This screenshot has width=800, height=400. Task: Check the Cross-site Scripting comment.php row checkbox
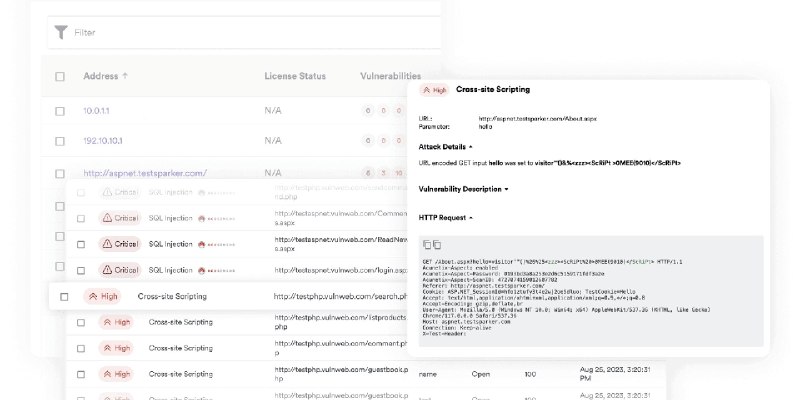coord(81,348)
